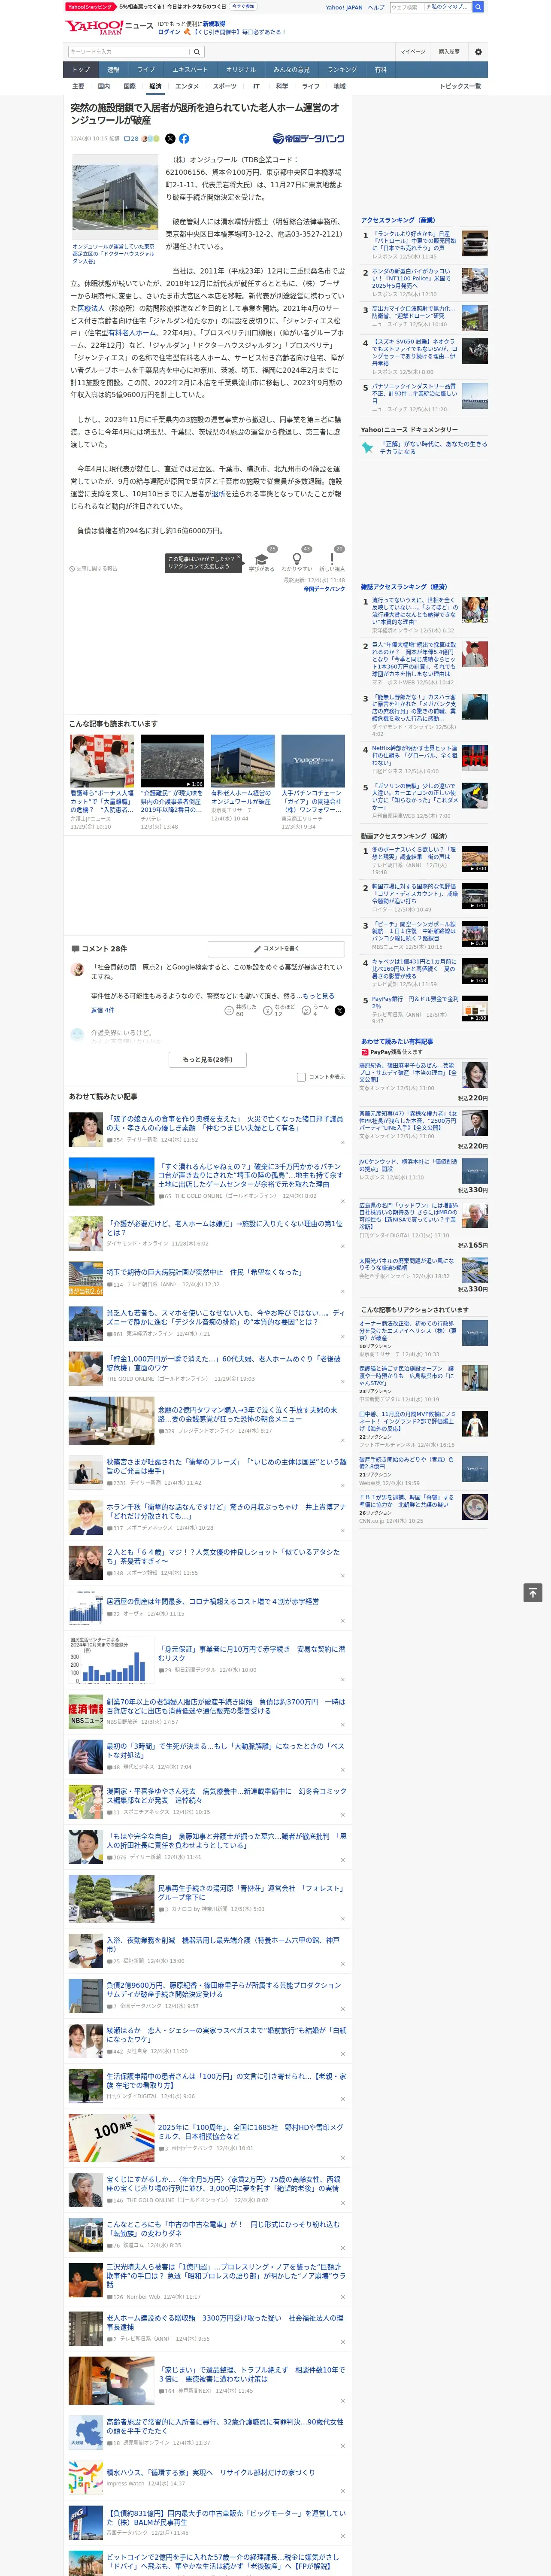Open the 2025年に「100周年」 article
The width and height of the screenshot is (551, 2576).
tap(250, 2131)
